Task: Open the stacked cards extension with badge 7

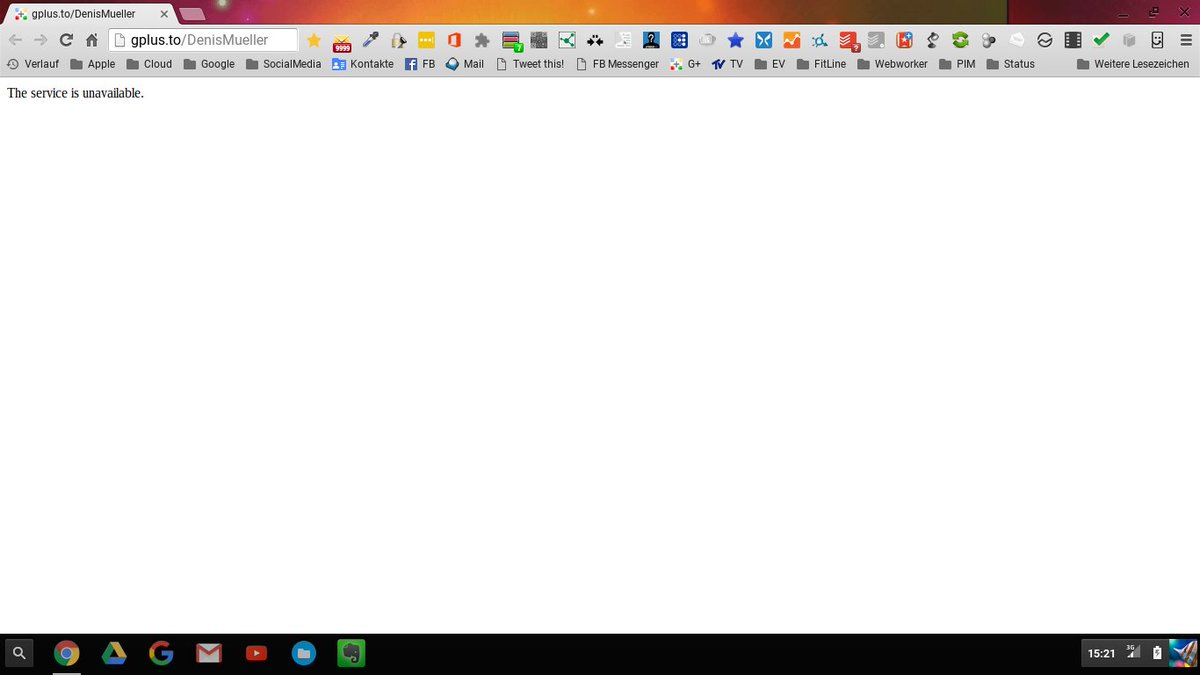Action: click(512, 41)
